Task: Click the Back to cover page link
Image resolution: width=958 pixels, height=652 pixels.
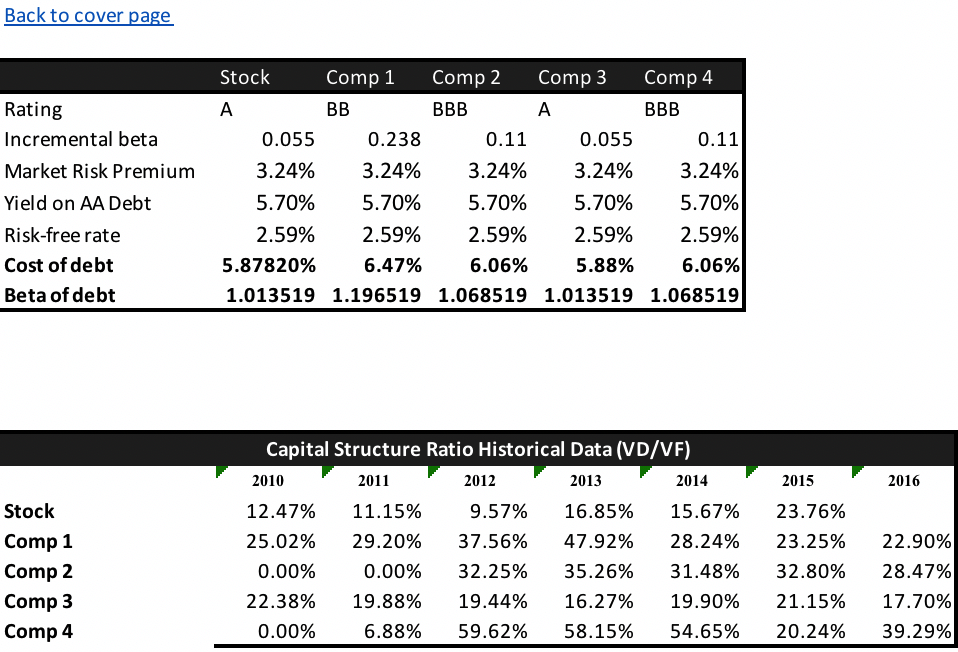Action: click(88, 16)
